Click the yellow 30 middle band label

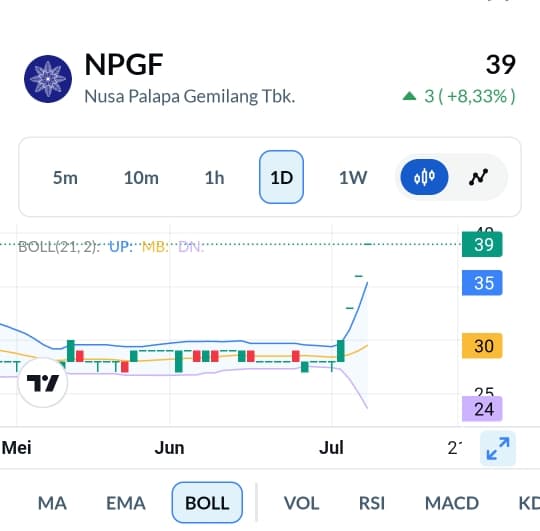(482, 346)
